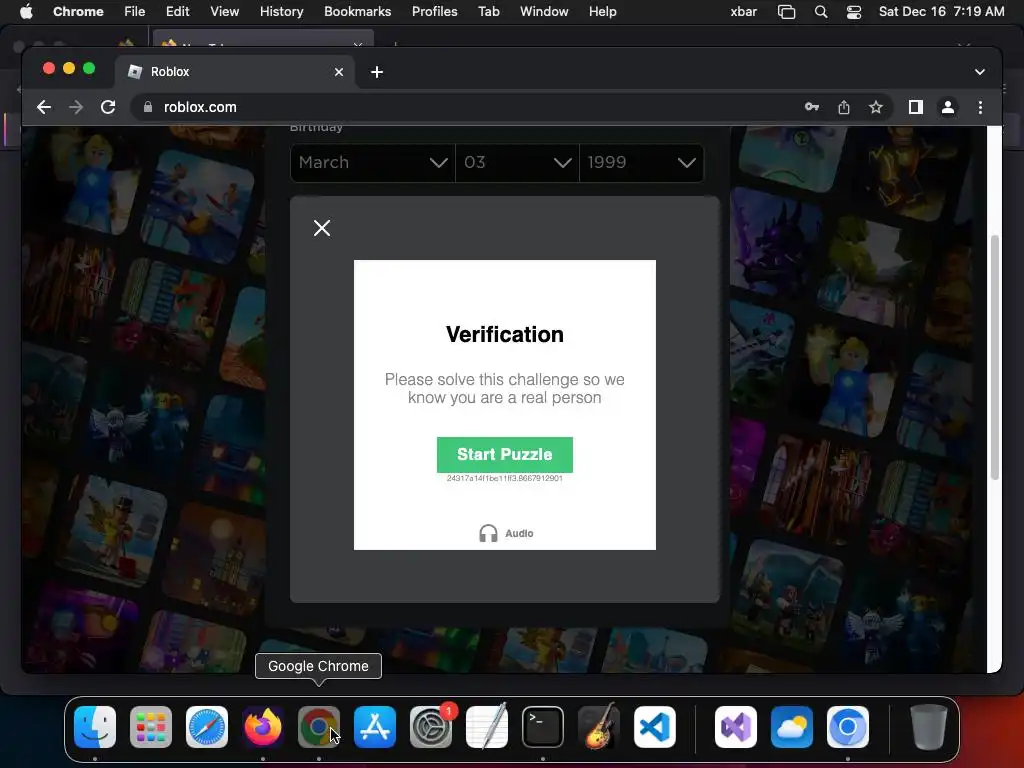Click the Chrome back arrow

(44, 107)
